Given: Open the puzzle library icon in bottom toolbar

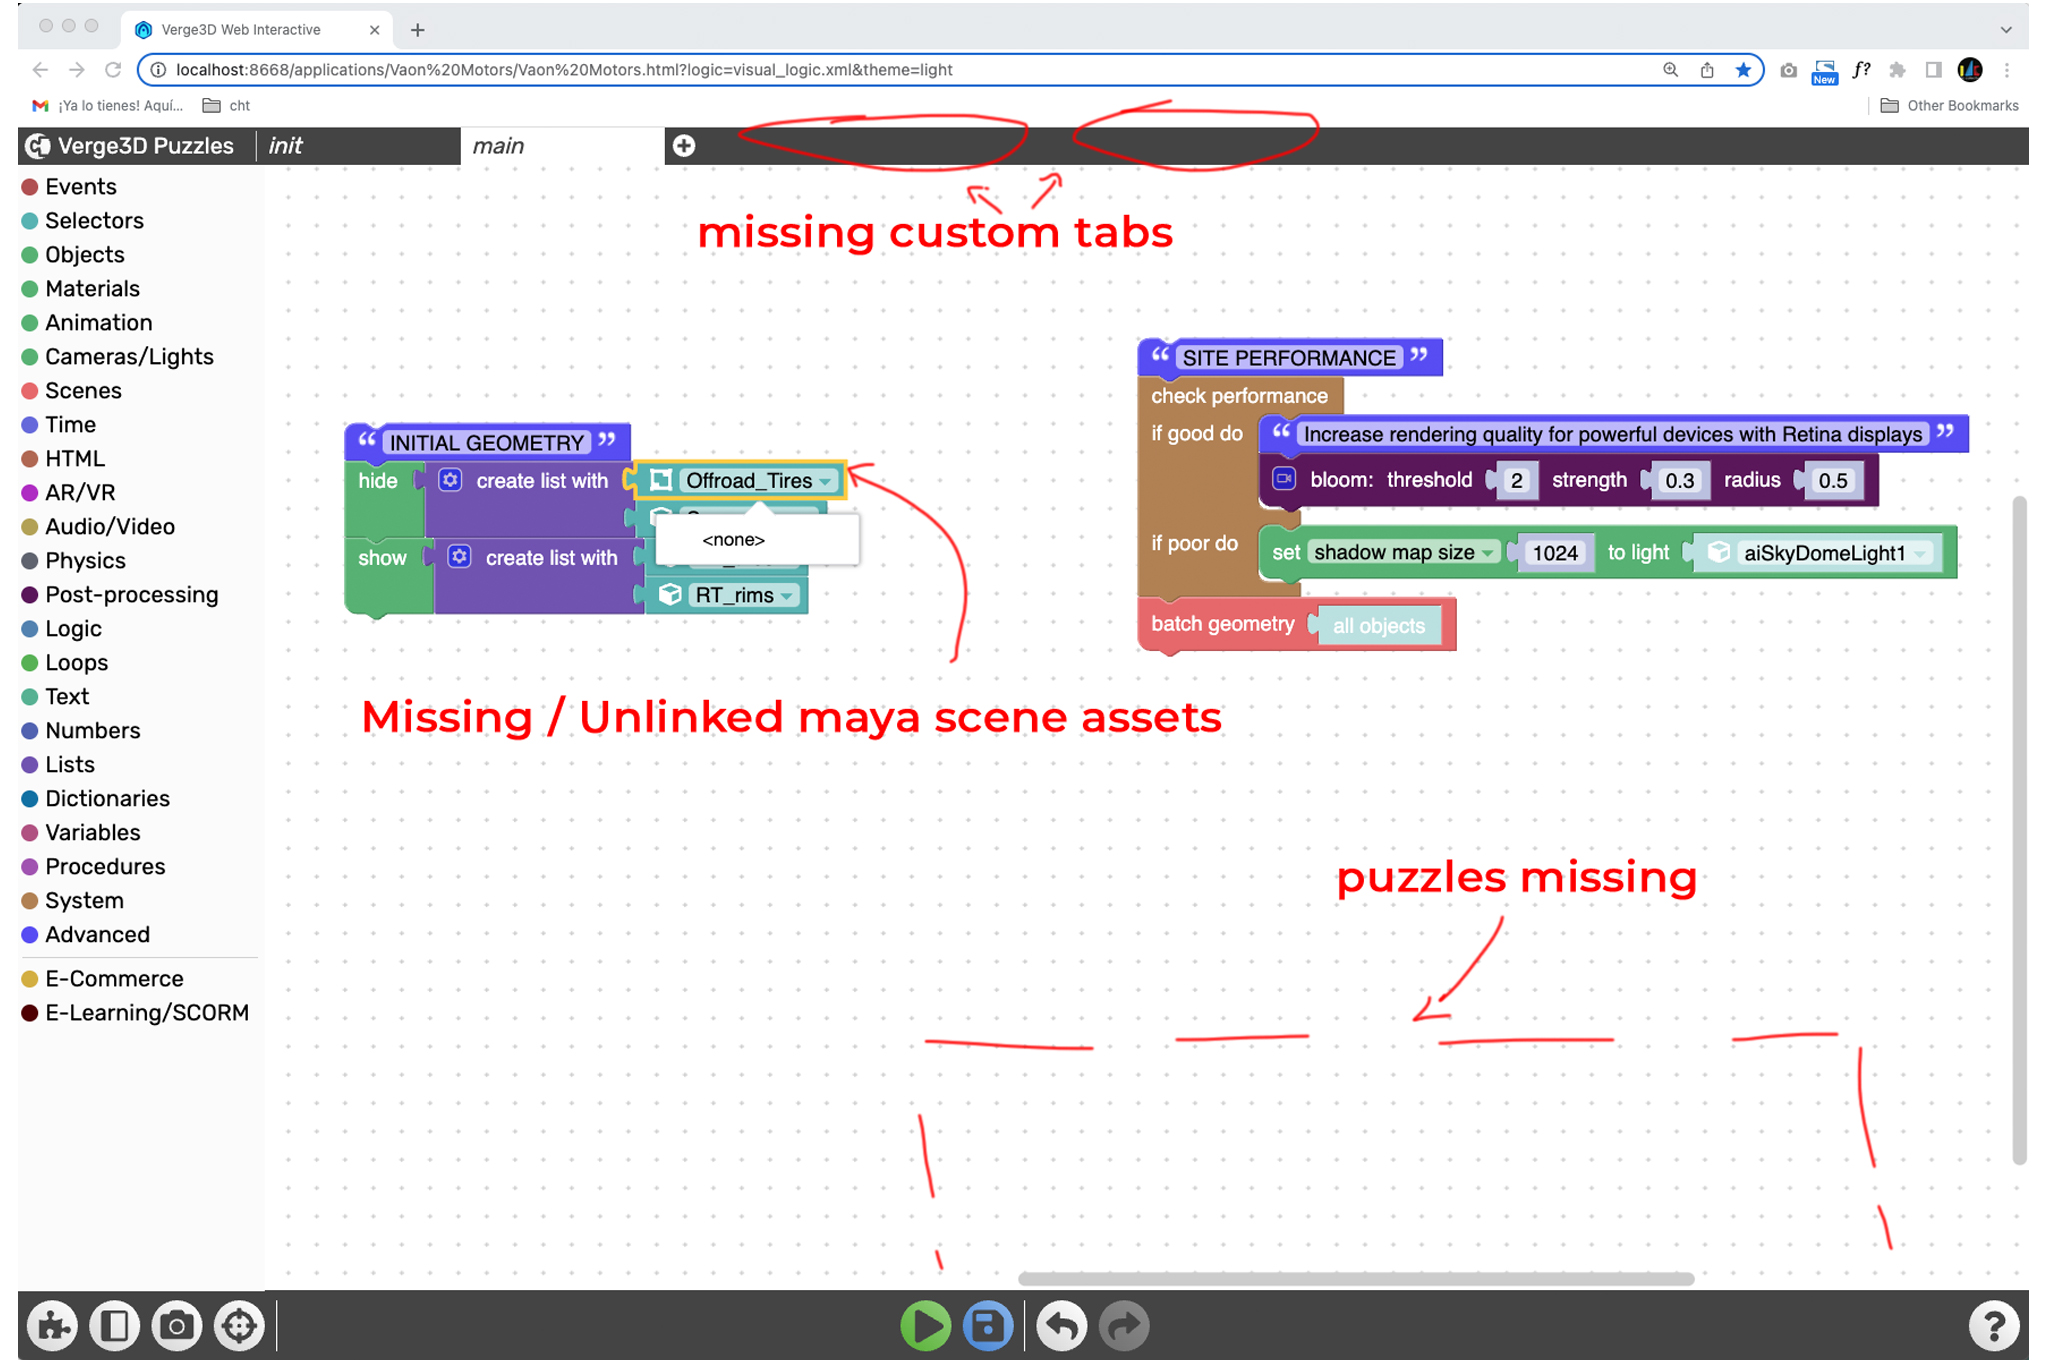Looking at the screenshot, I should 52,1326.
